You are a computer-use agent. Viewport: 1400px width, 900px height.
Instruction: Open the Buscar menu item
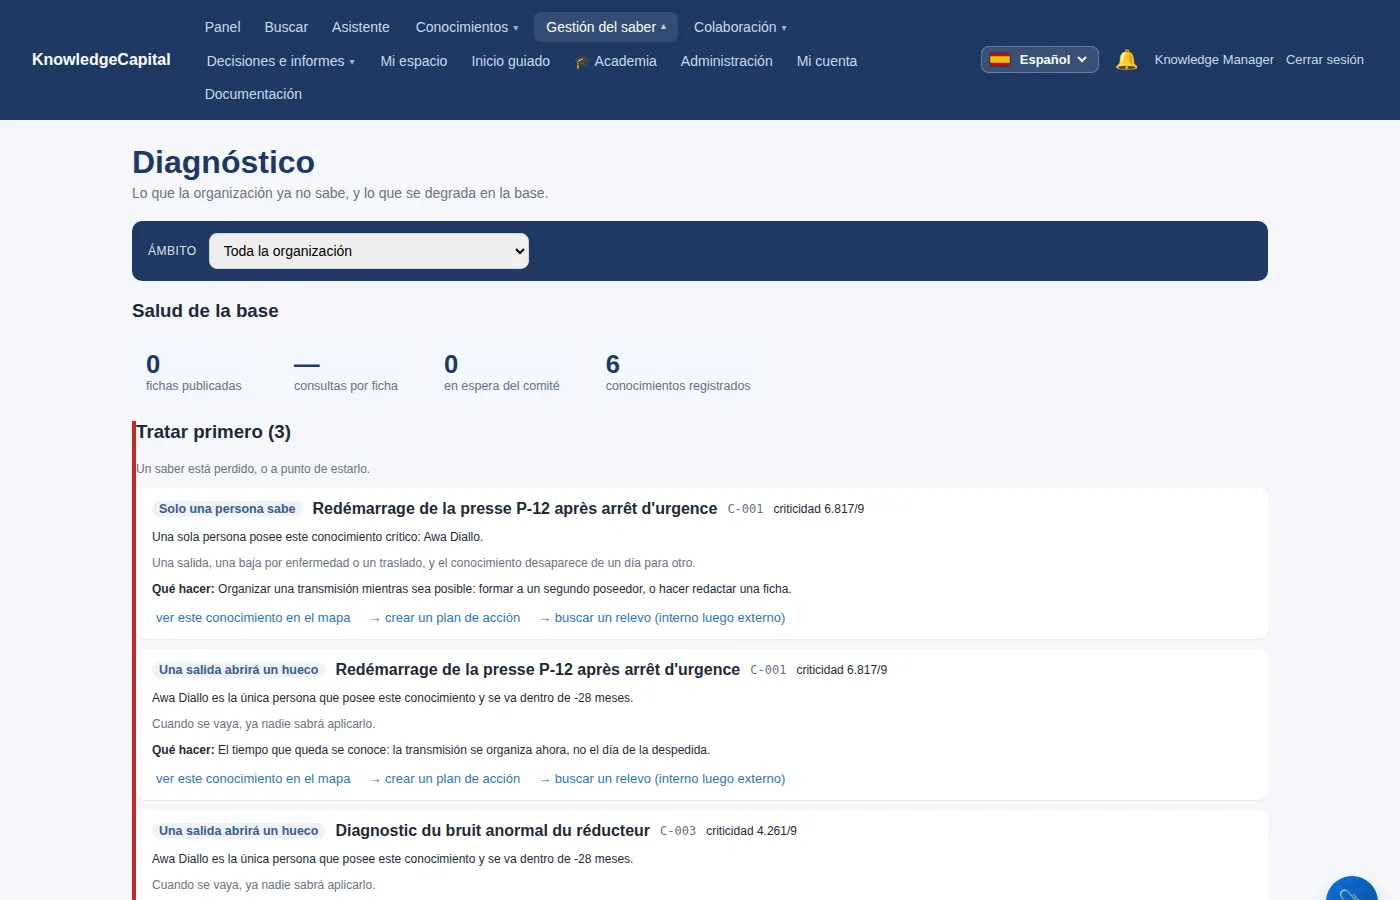pos(286,27)
